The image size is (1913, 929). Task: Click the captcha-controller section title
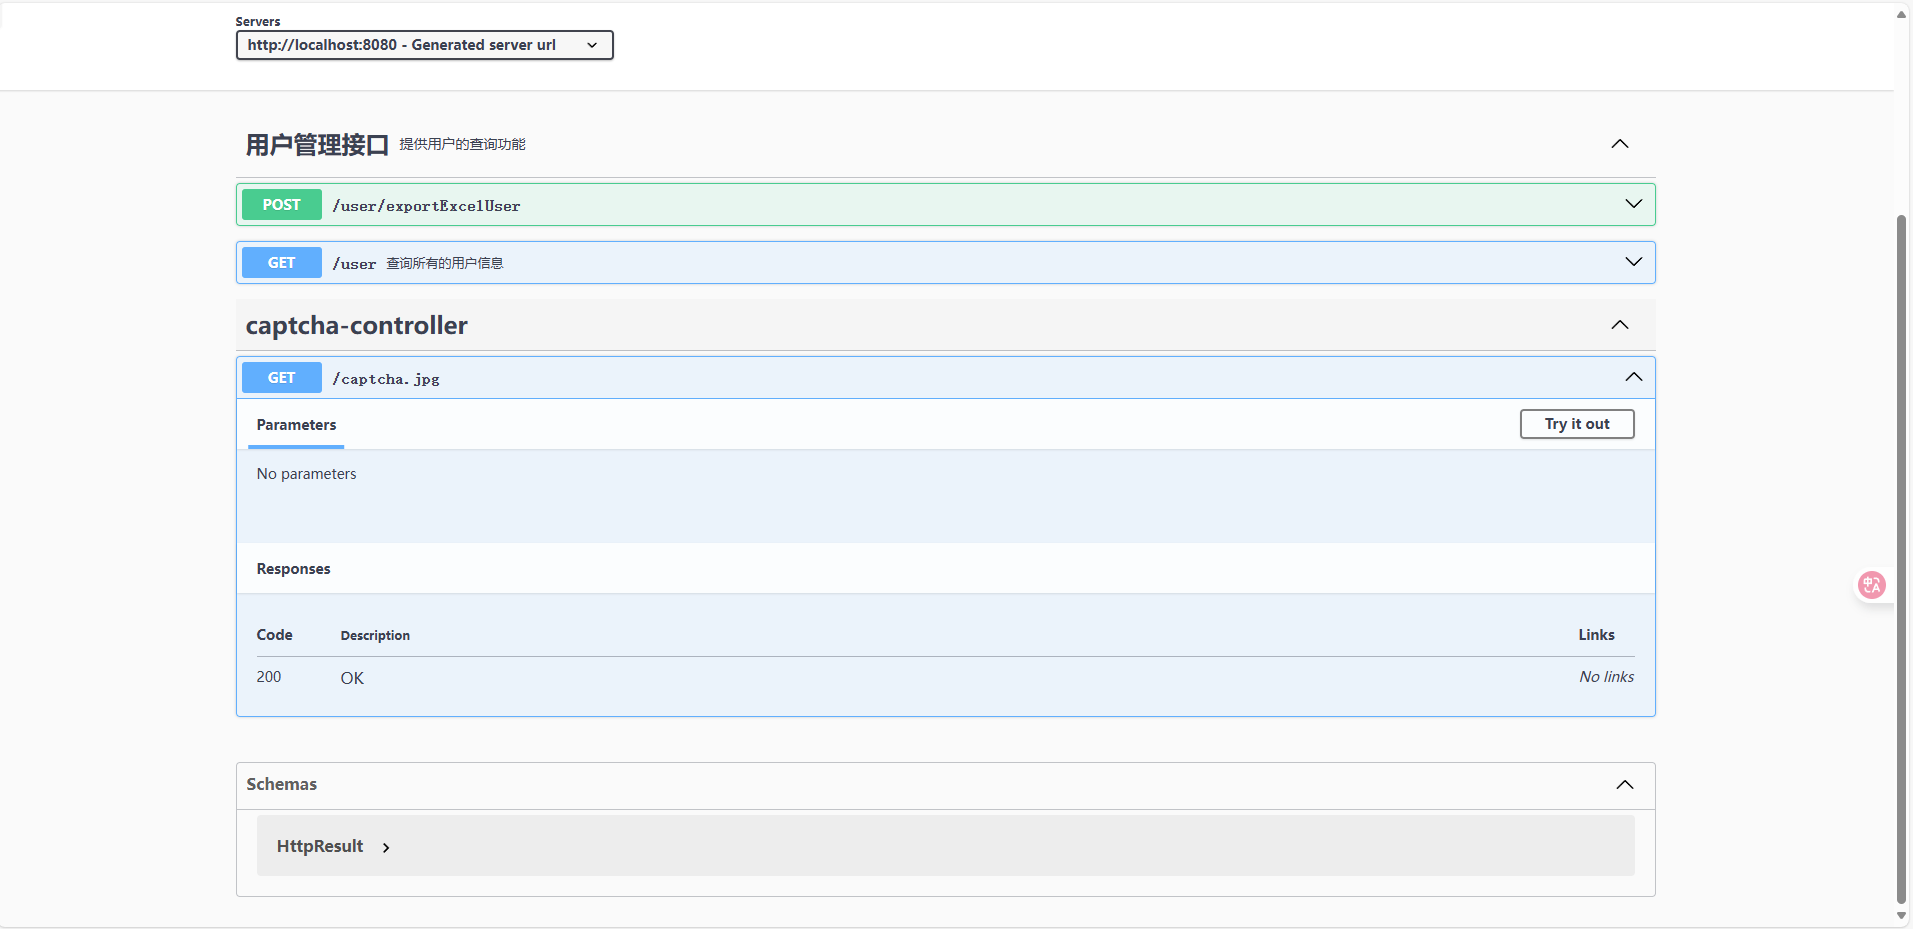click(356, 326)
